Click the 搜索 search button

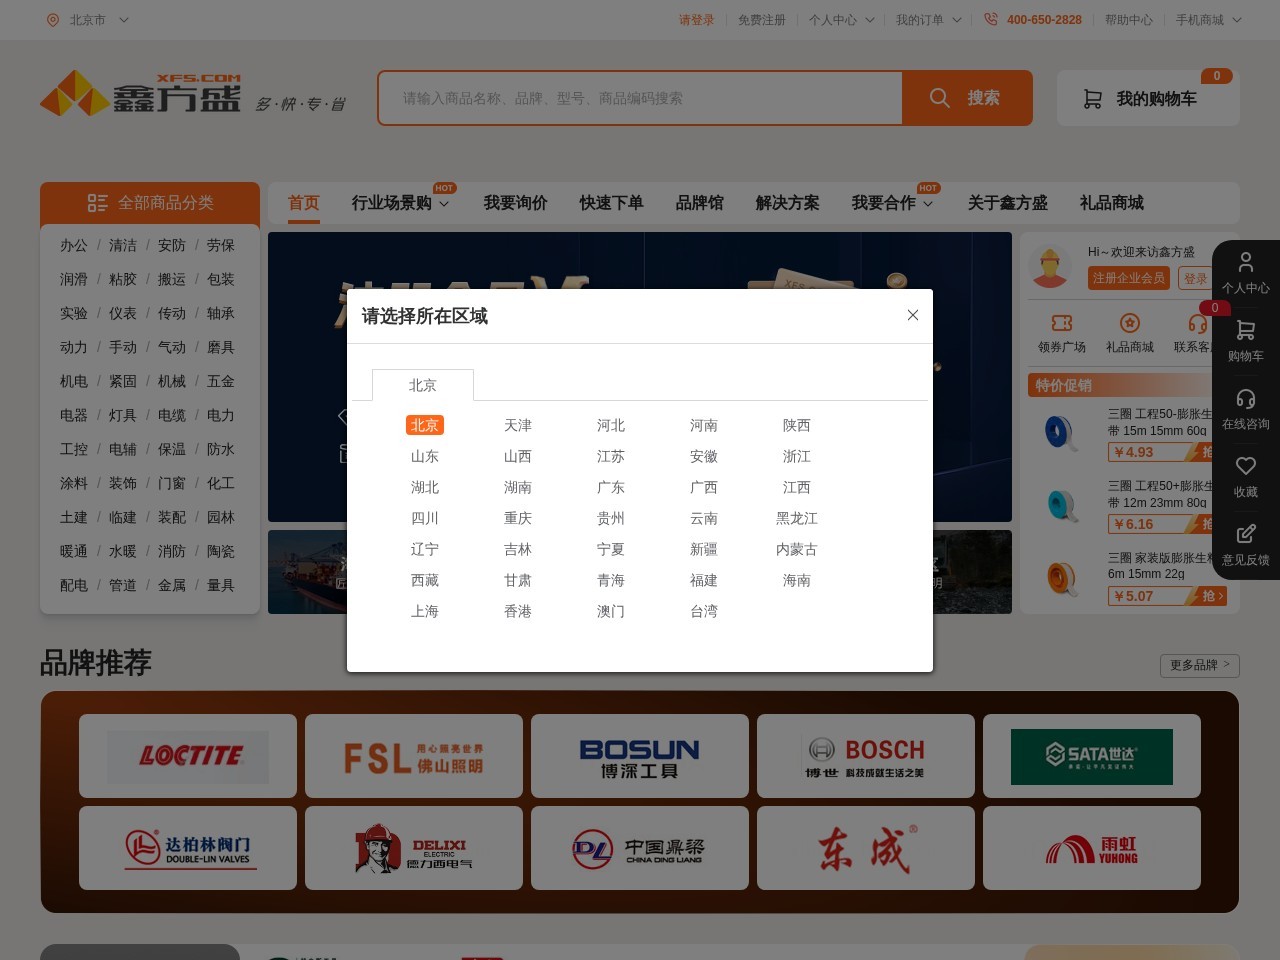(x=967, y=98)
